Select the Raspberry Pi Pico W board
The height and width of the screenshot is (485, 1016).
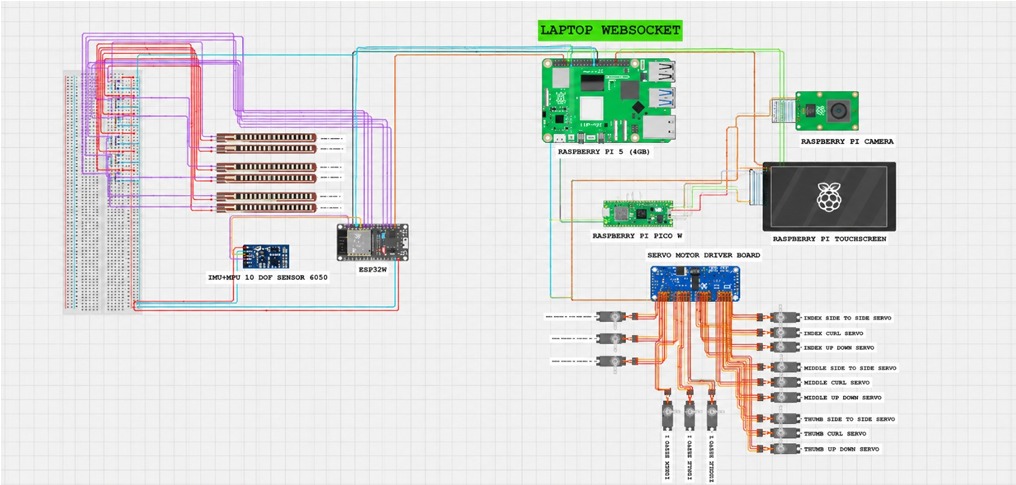pos(638,213)
